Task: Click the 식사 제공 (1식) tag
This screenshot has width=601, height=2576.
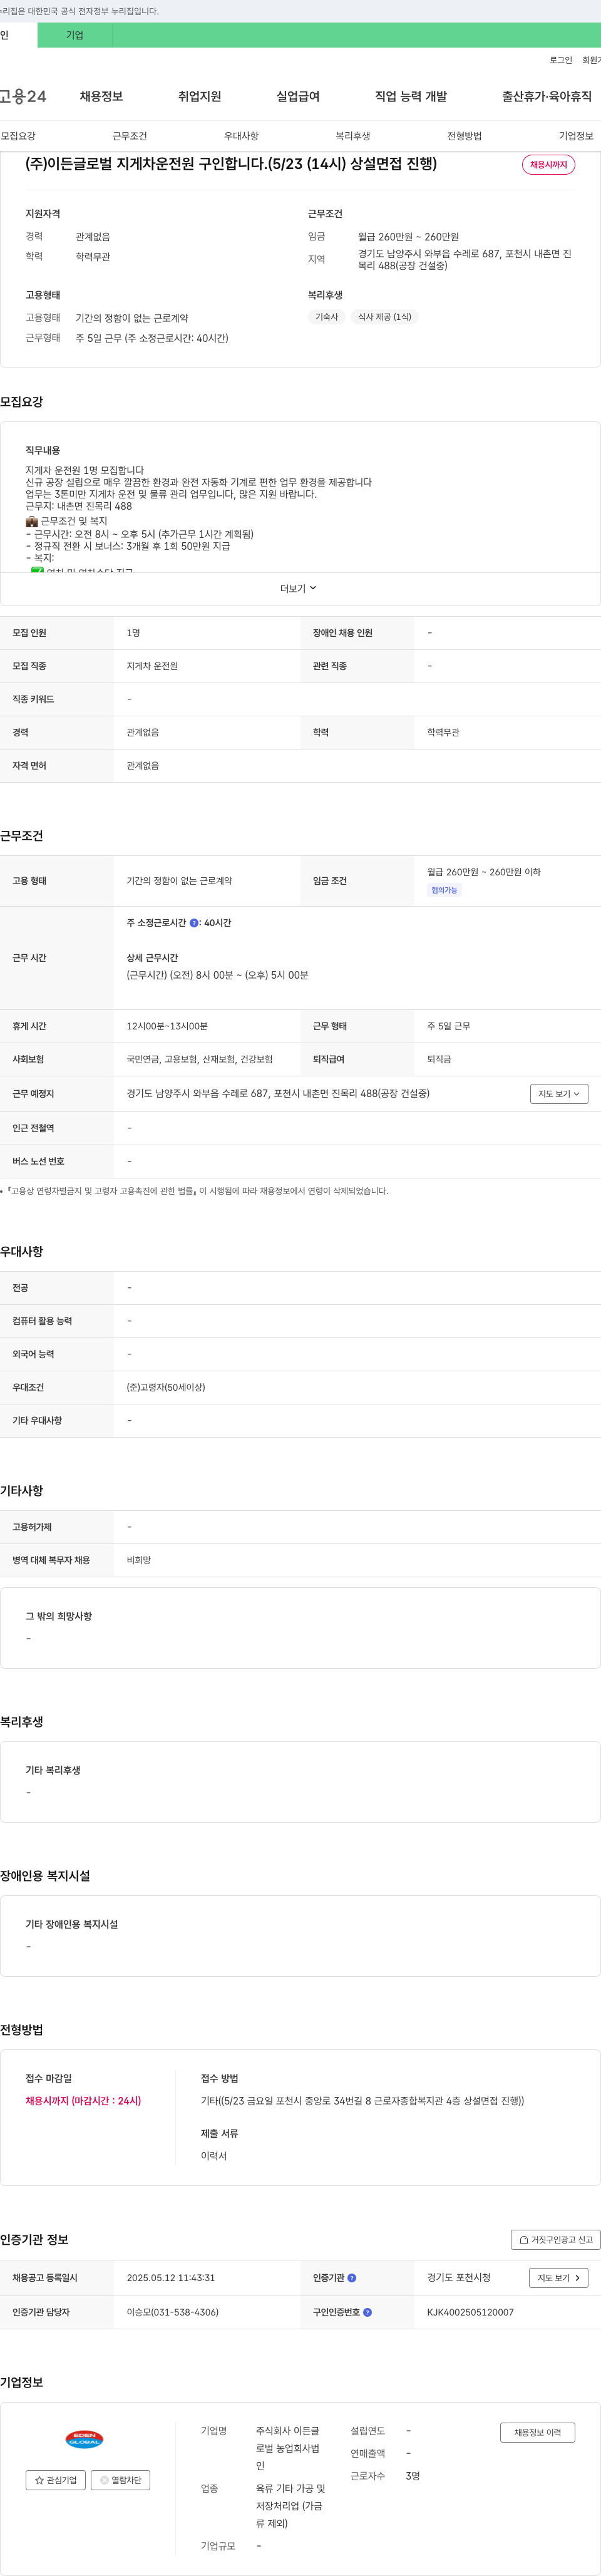Action: click(x=385, y=317)
